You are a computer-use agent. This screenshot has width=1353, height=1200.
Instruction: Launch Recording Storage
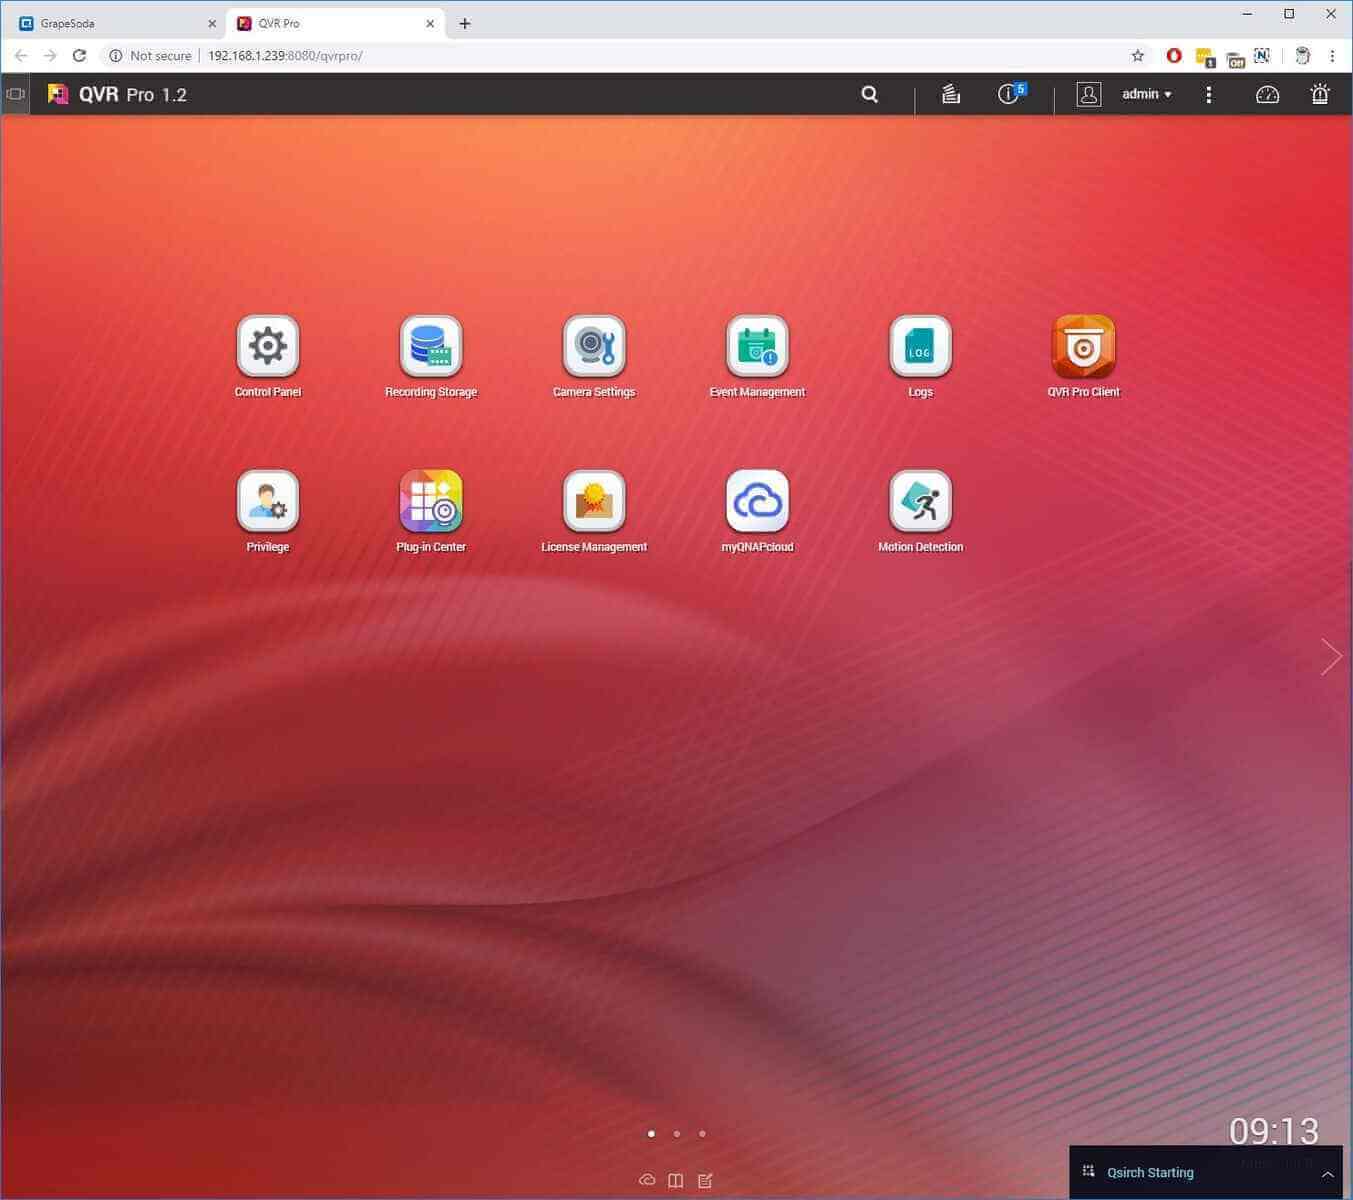point(430,347)
